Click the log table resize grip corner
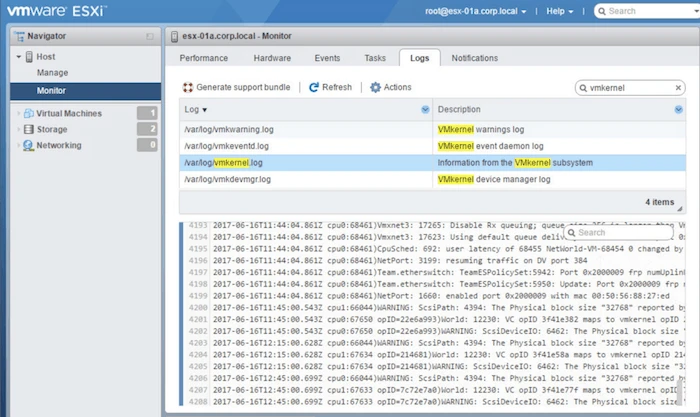The image size is (700, 417). point(679,208)
